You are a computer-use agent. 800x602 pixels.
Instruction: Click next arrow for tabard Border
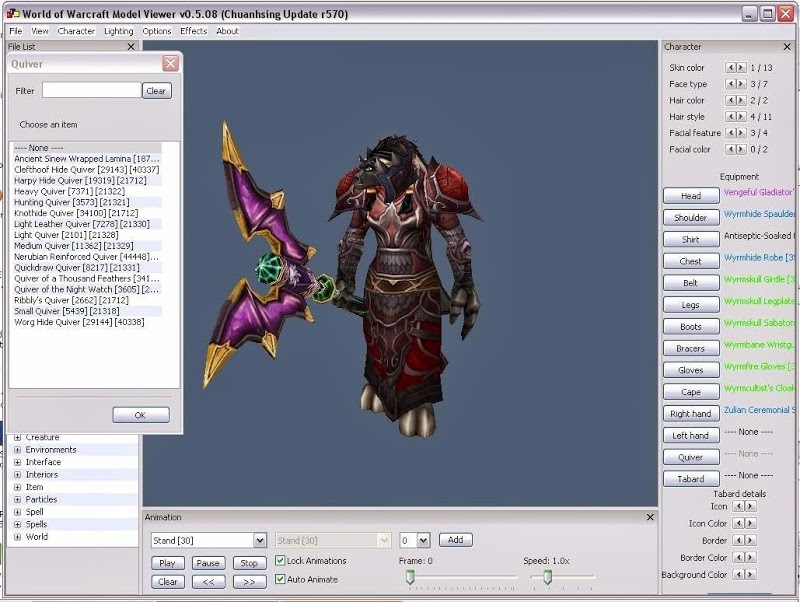click(750, 540)
